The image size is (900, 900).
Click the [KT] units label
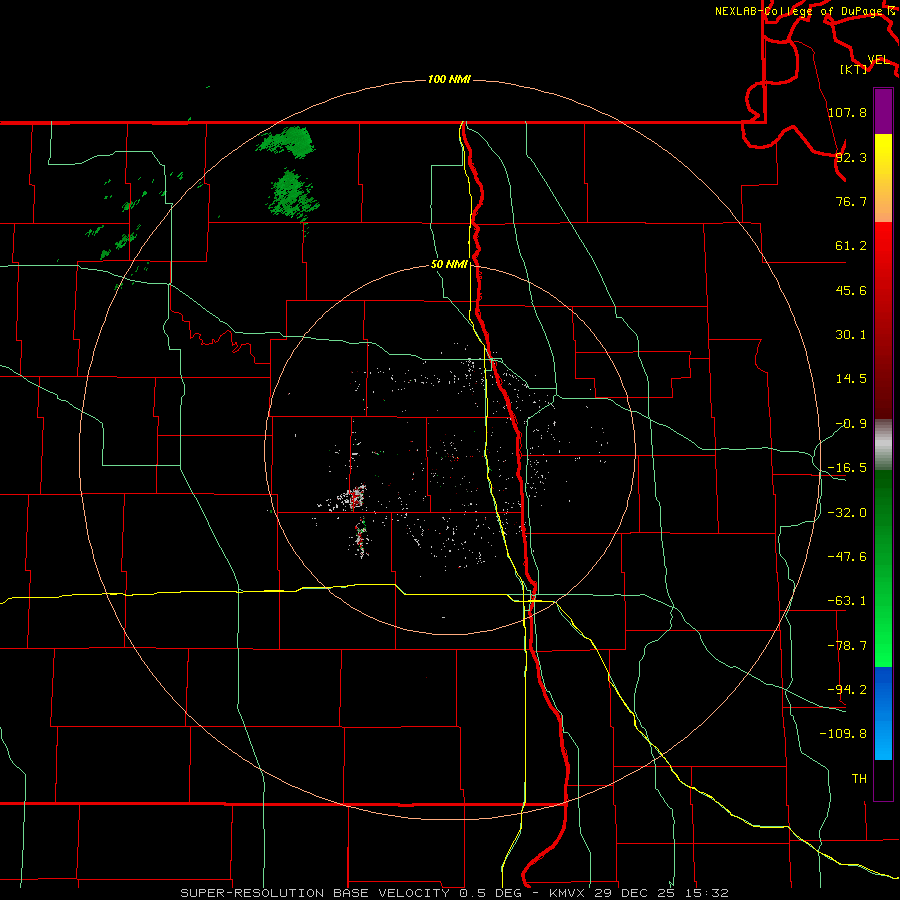click(854, 69)
